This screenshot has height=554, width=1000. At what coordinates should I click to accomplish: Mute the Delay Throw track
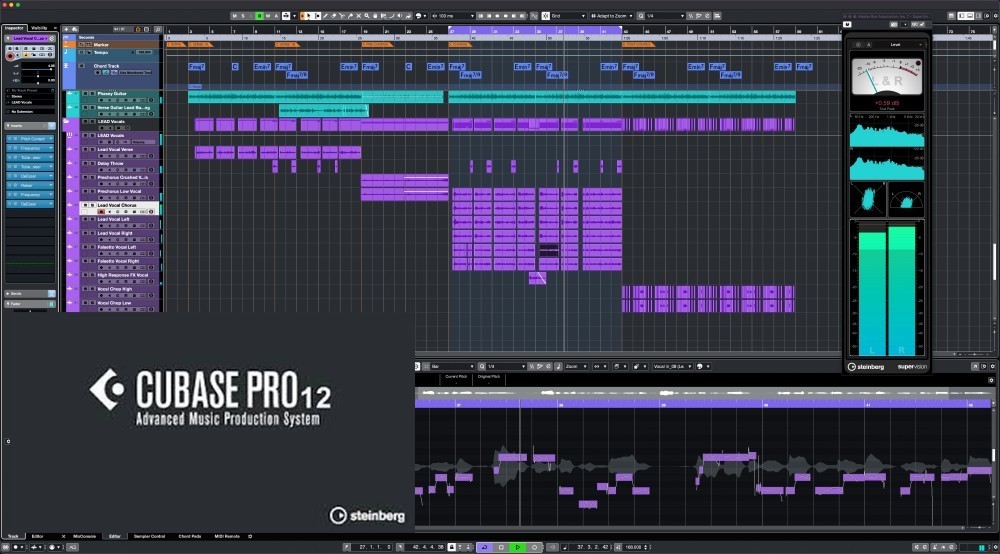pos(85,163)
